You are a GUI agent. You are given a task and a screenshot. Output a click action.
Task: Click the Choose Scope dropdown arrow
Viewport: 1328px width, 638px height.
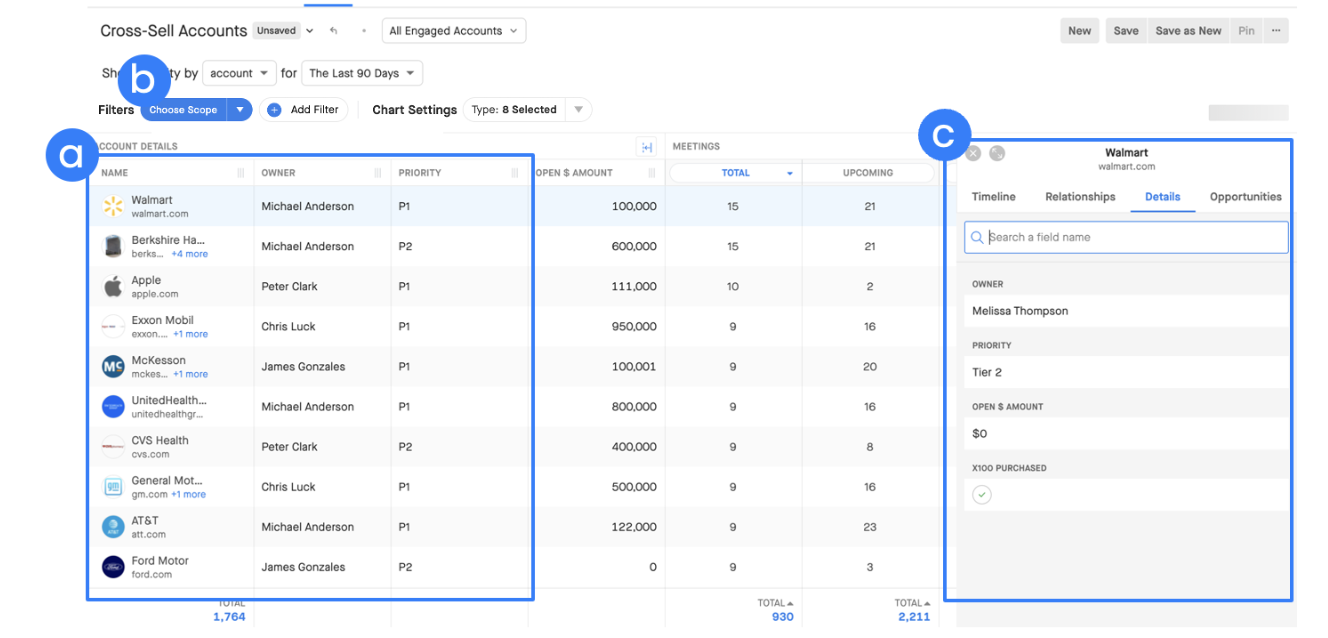point(240,110)
